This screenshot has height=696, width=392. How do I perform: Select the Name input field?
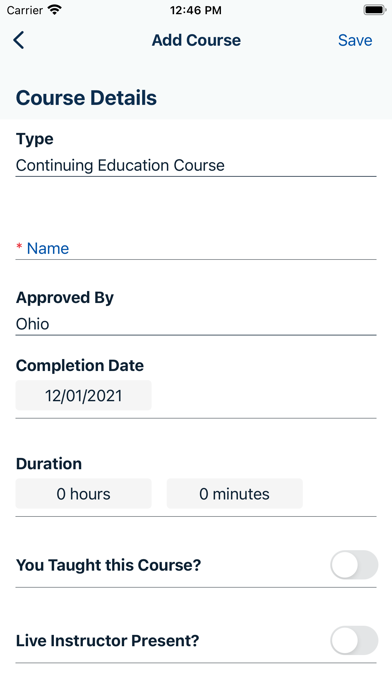pyautogui.click(x=196, y=248)
